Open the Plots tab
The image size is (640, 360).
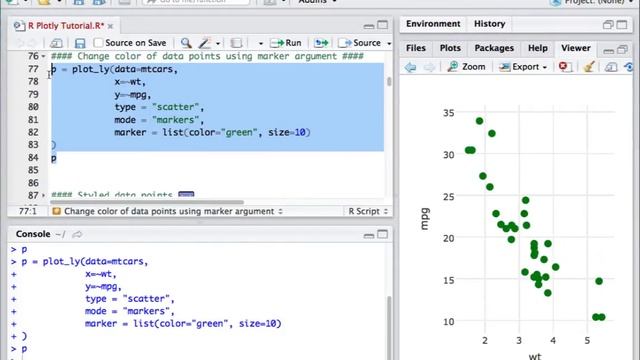pos(450,48)
